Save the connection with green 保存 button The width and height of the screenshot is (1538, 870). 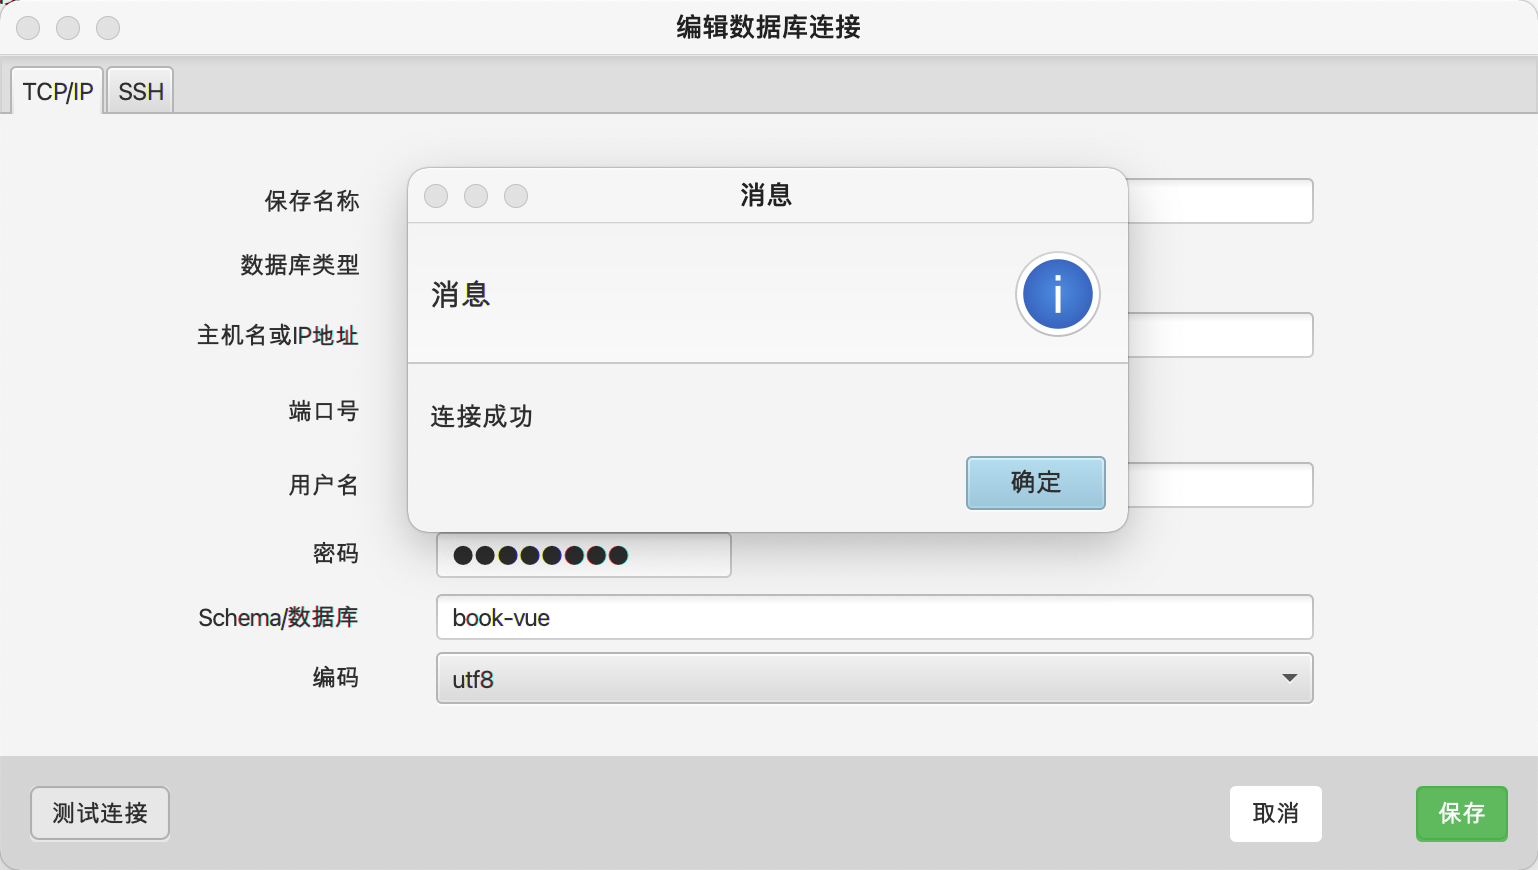pos(1461,813)
